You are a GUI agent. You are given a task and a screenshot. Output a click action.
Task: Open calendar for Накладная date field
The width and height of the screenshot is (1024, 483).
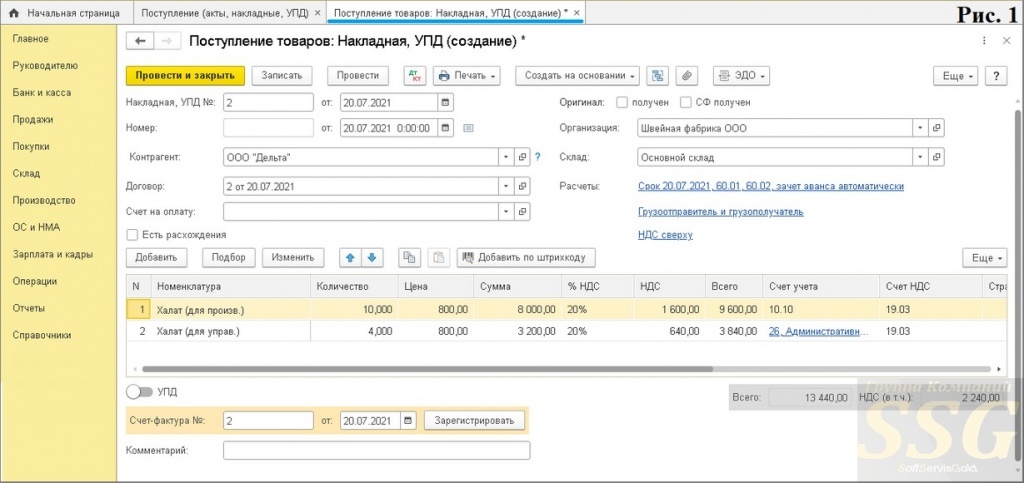[445, 102]
